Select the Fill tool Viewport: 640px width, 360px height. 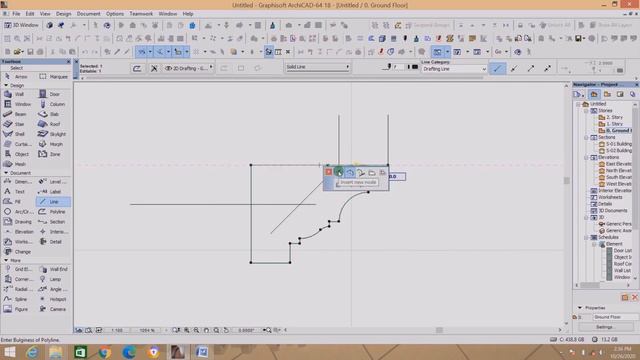pos(13,202)
